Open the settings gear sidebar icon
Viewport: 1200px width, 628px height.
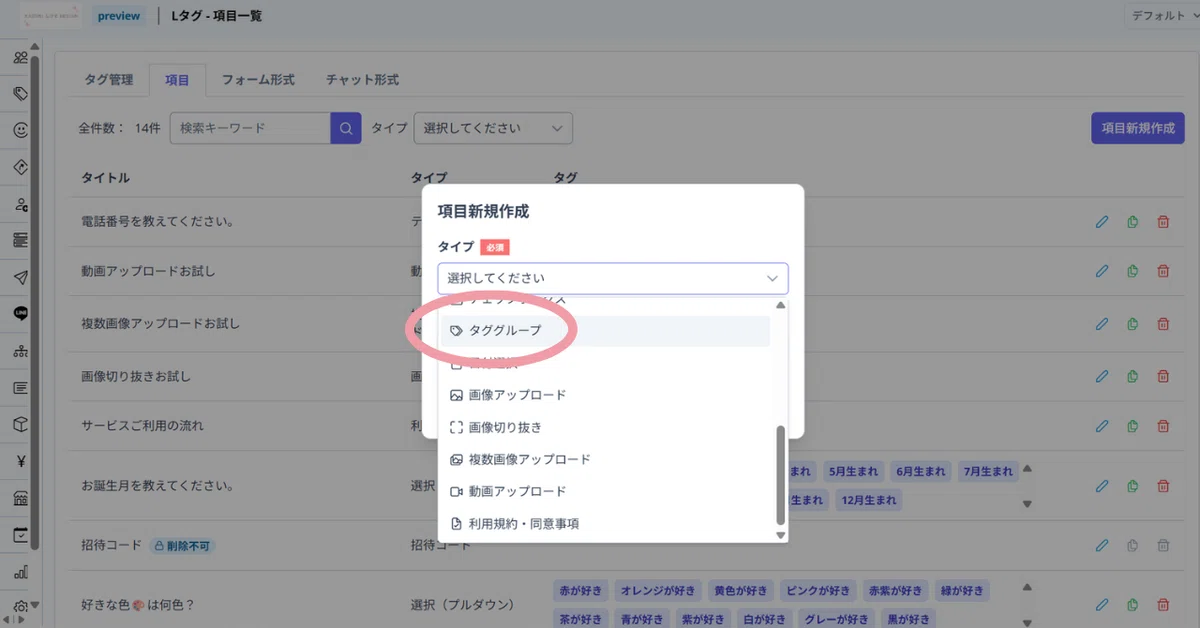[x=20, y=606]
